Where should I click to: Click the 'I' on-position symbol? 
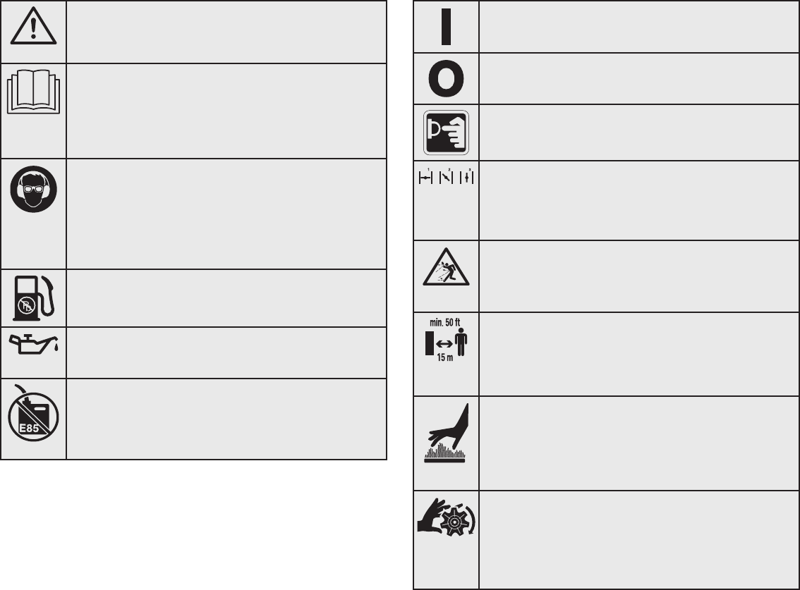click(446, 27)
